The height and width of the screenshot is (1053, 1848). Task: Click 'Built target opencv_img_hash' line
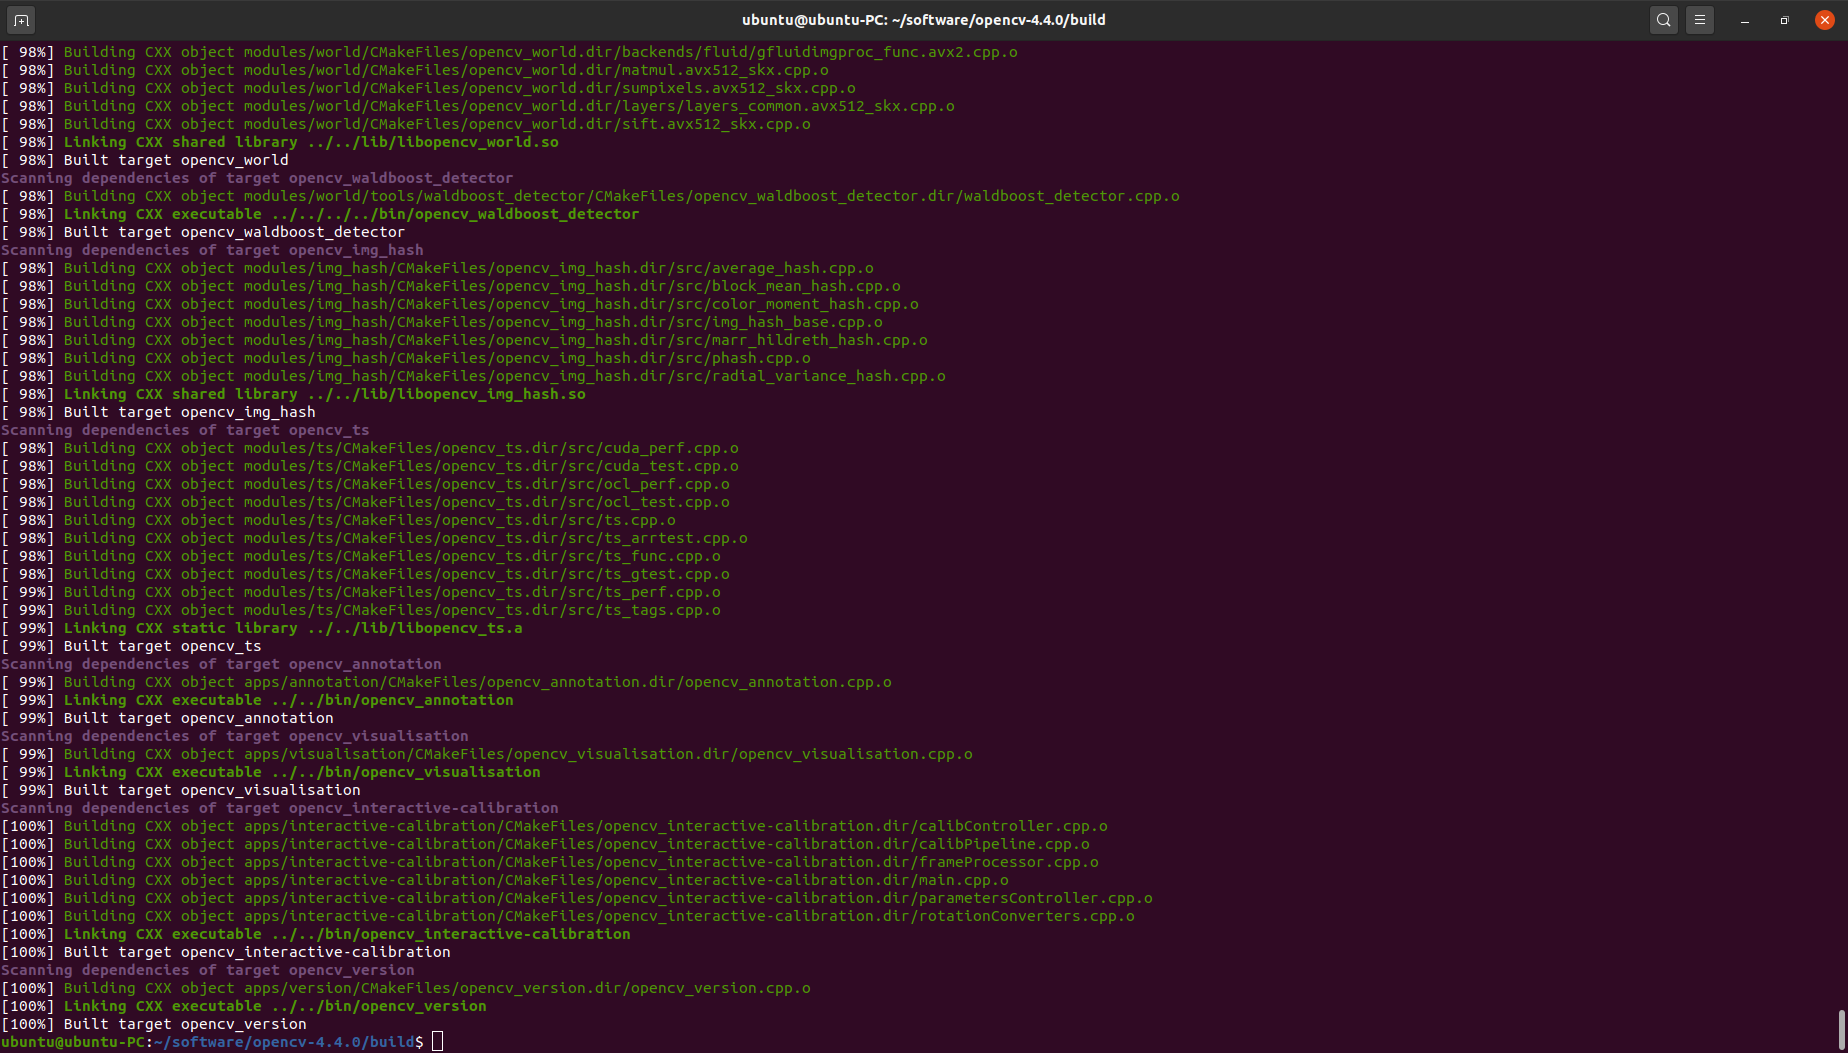click(x=158, y=412)
